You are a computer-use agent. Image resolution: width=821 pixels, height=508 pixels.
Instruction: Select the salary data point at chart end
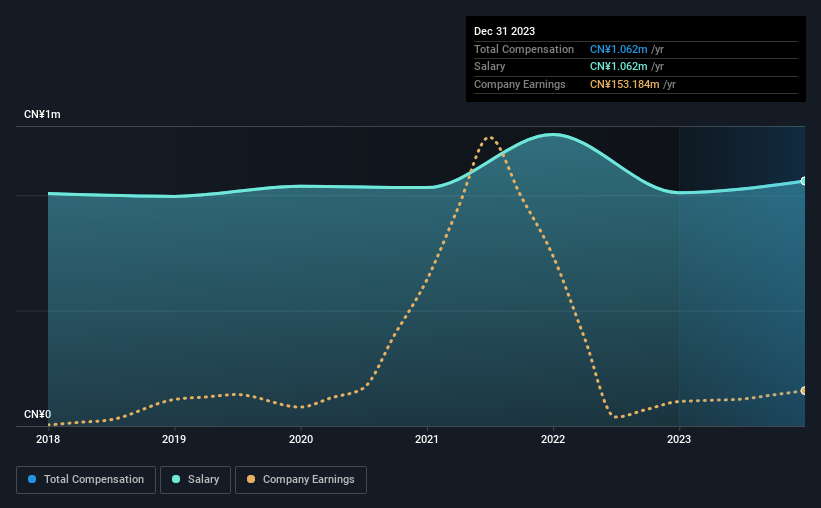pos(804,181)
